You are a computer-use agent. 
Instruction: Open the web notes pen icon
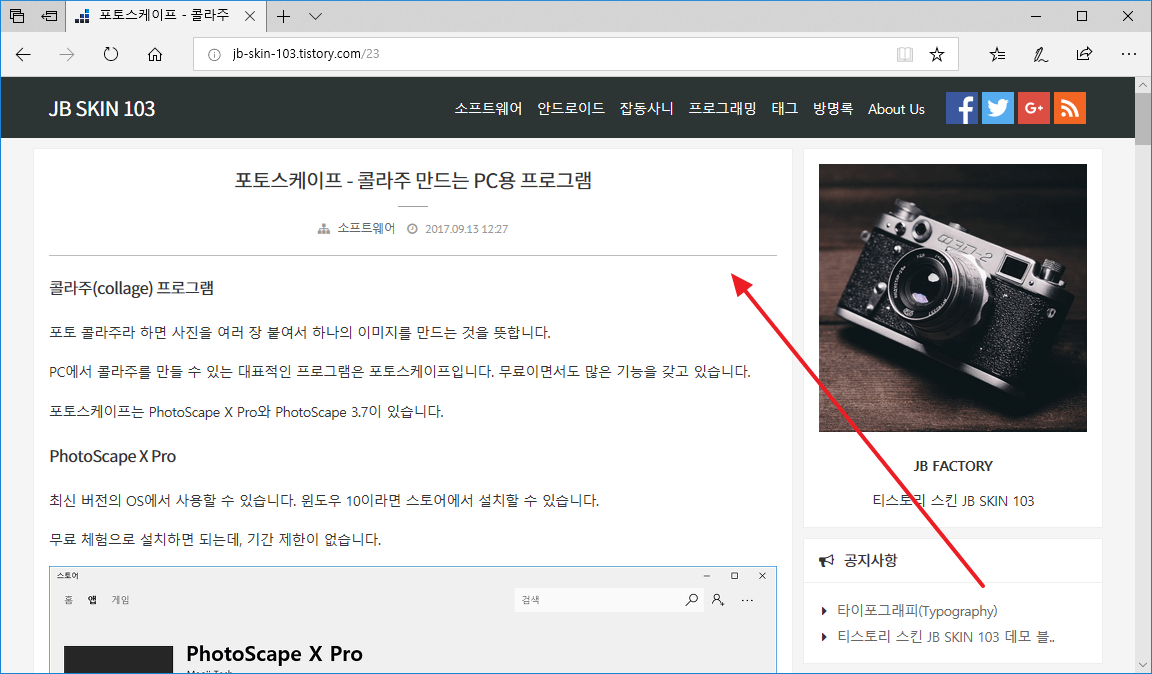click(x=1040, y=54)
